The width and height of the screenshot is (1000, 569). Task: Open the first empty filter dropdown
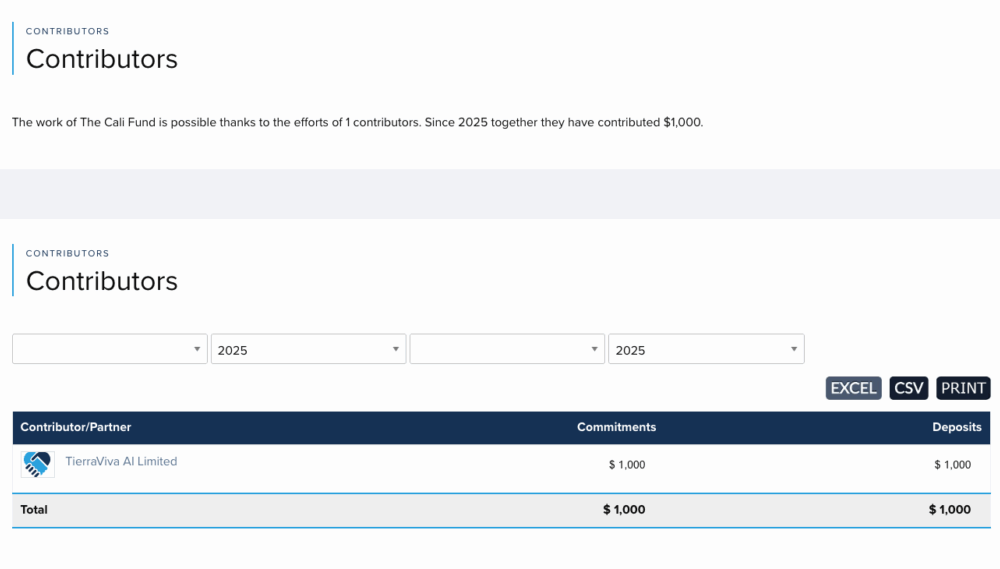click(110, 349)
